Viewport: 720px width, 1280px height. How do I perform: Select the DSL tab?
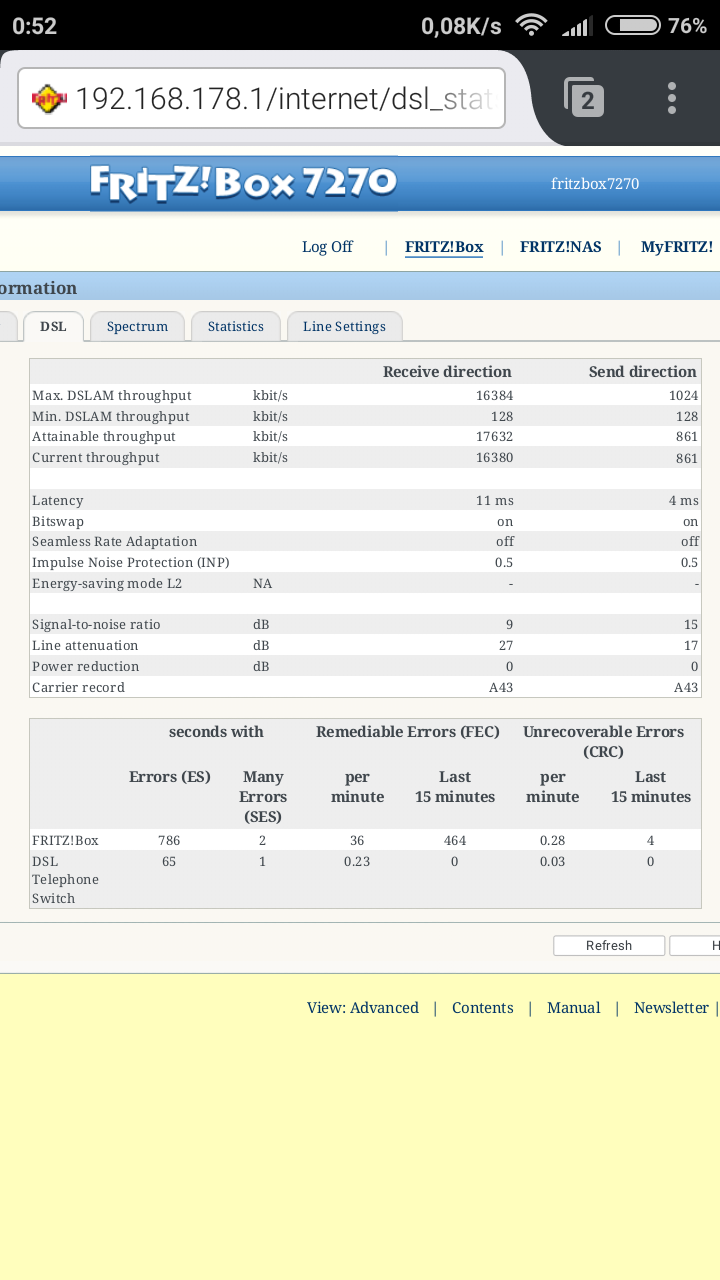point(53,326)
